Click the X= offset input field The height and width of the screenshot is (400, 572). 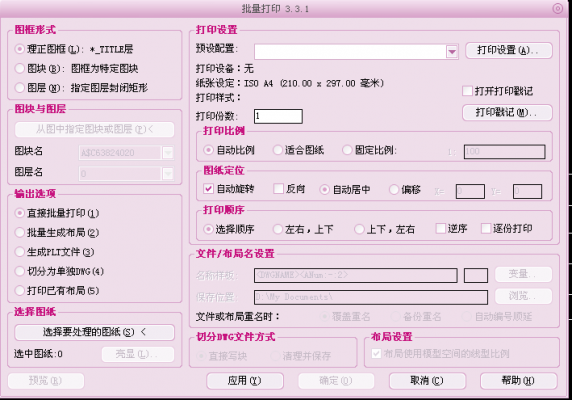tap(470, 191)
